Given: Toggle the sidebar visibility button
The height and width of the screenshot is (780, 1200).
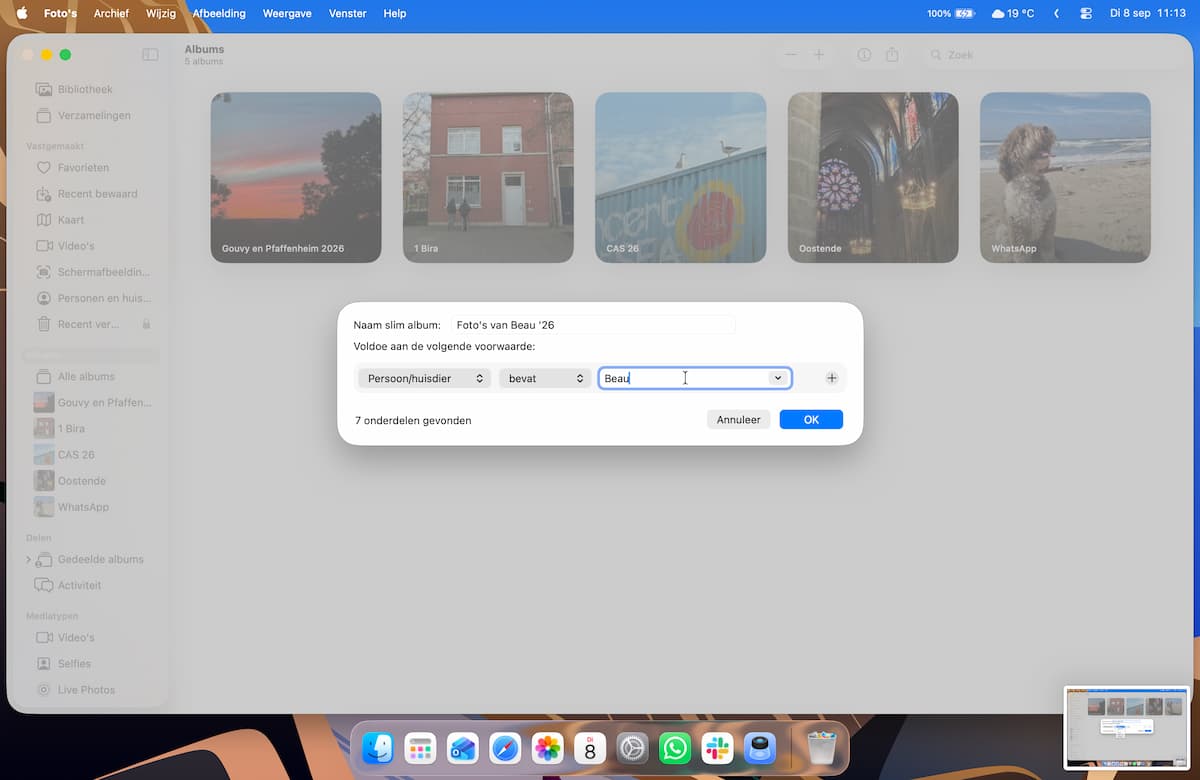Looking at the screenshot, I should coord(150,55).
